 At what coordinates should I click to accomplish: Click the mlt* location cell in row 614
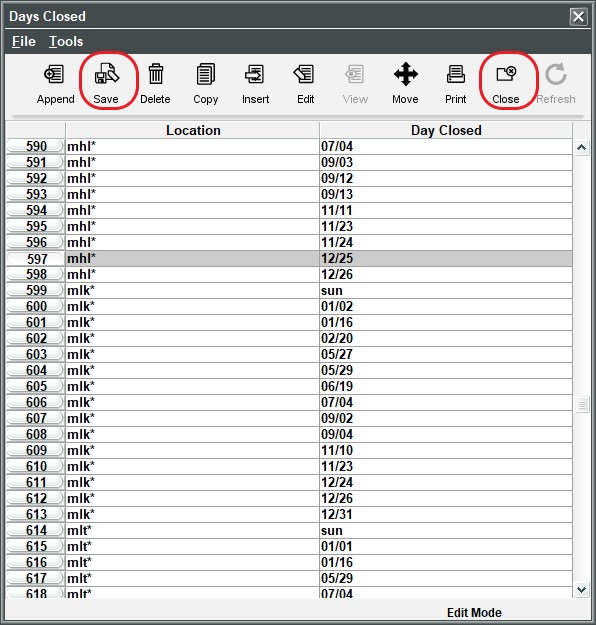click(193, 531)
